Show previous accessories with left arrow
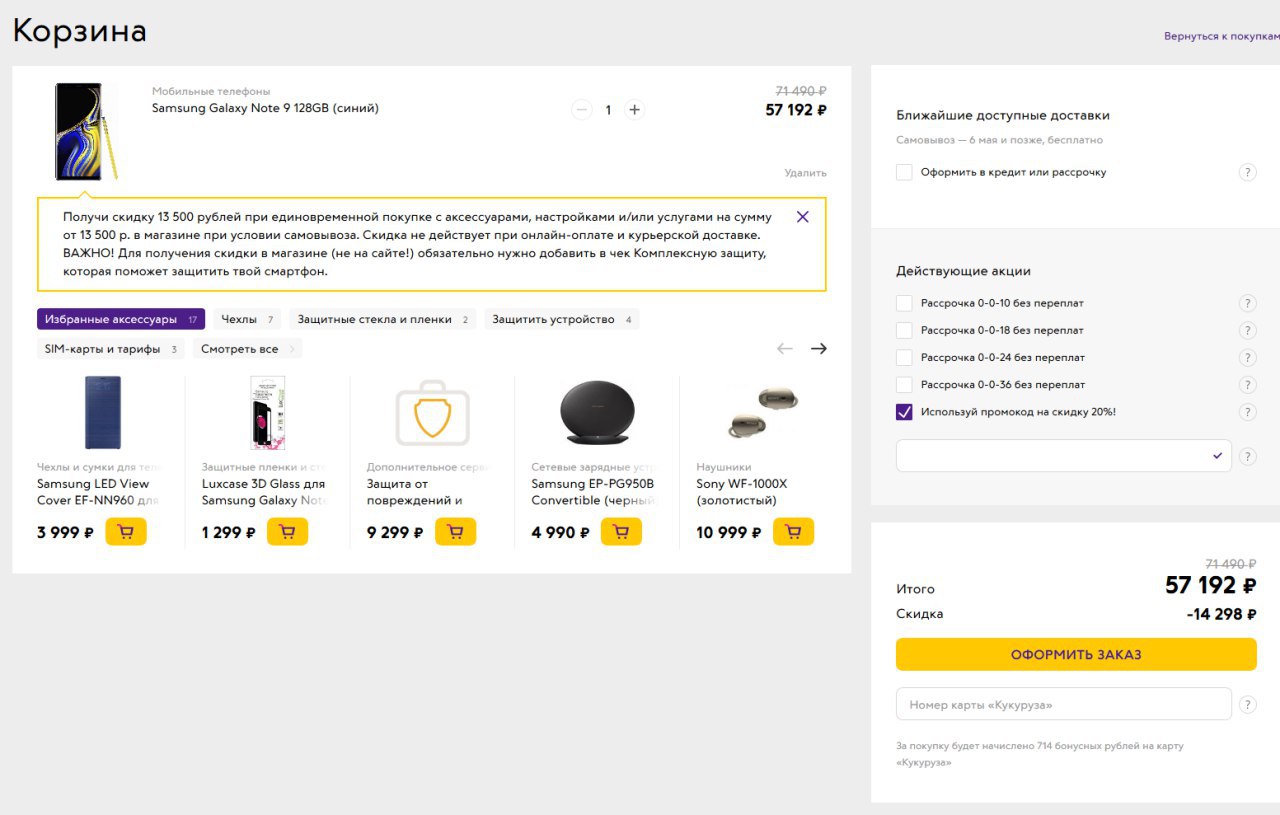Screen dimensions: 1280x815 pyautogui.click(x=785, y=348)
